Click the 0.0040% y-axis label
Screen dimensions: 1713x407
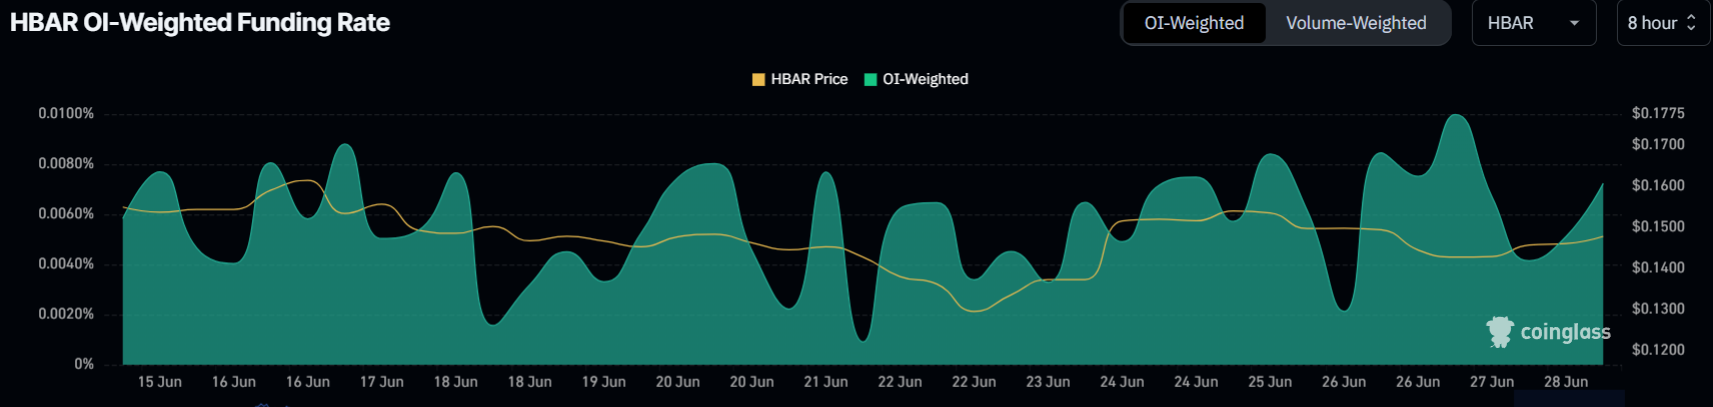[66, 264]
